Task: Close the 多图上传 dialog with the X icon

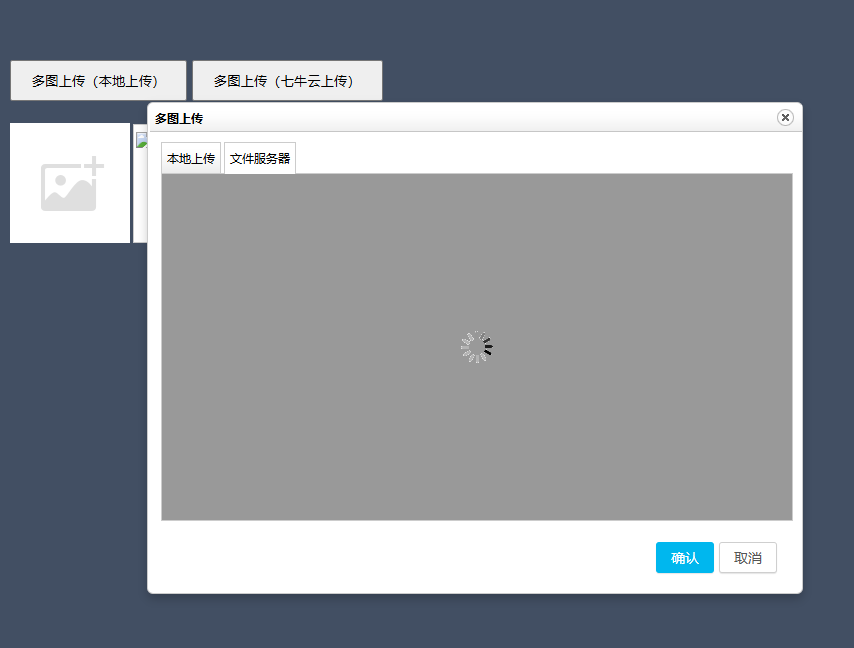Action: tap(785, 118)
